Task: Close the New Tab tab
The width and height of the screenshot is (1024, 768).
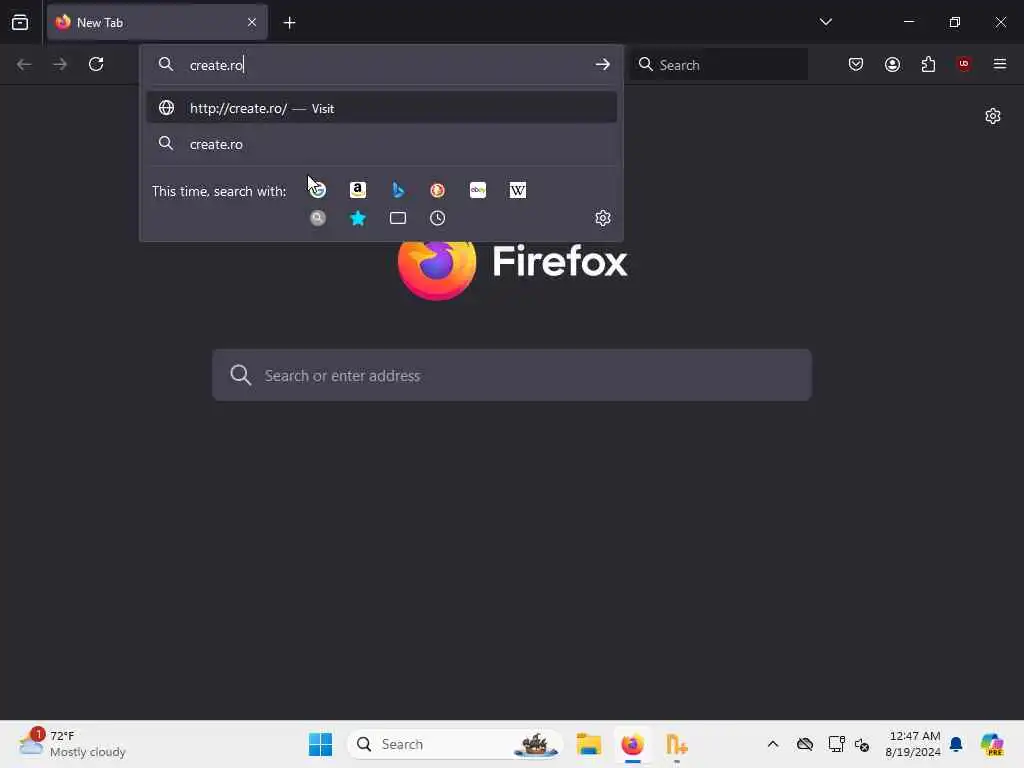Action: pos(252,22)
